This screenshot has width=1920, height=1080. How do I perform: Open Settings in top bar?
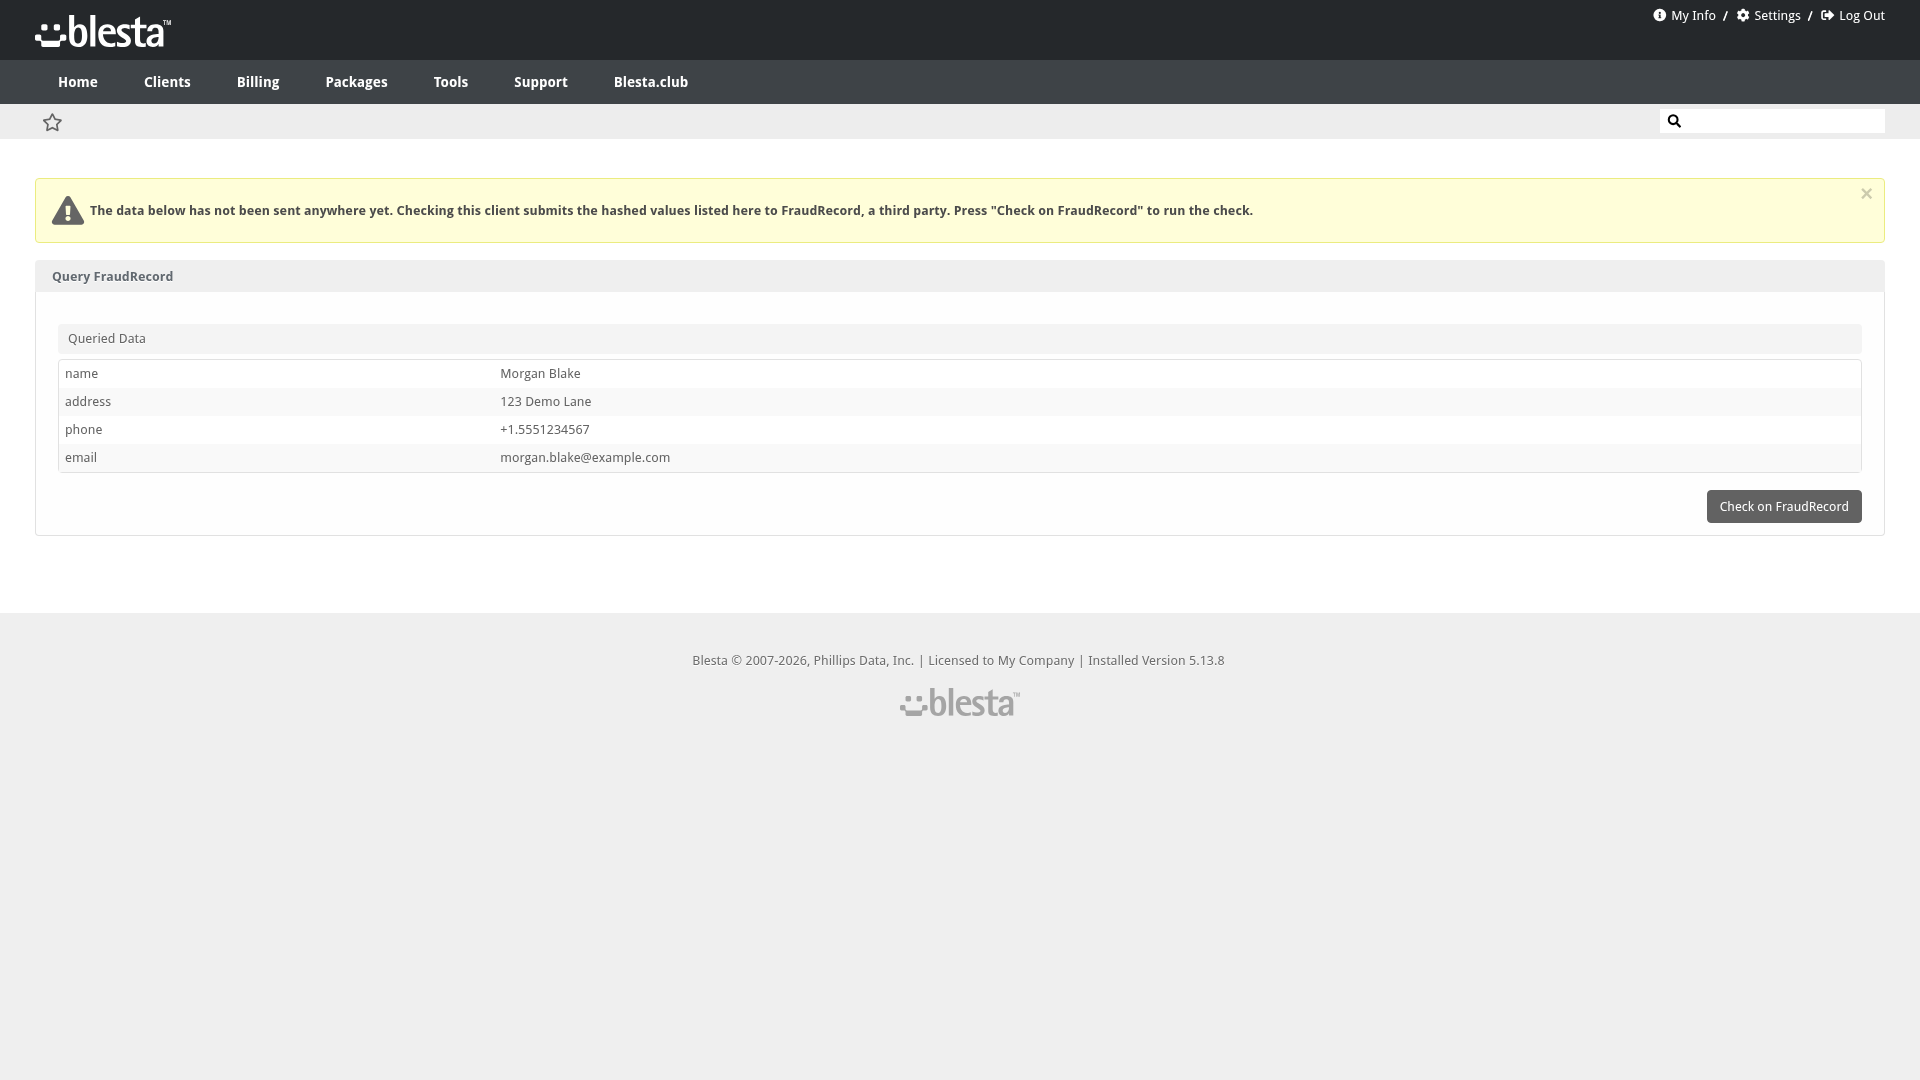(x=1768, y=15)
